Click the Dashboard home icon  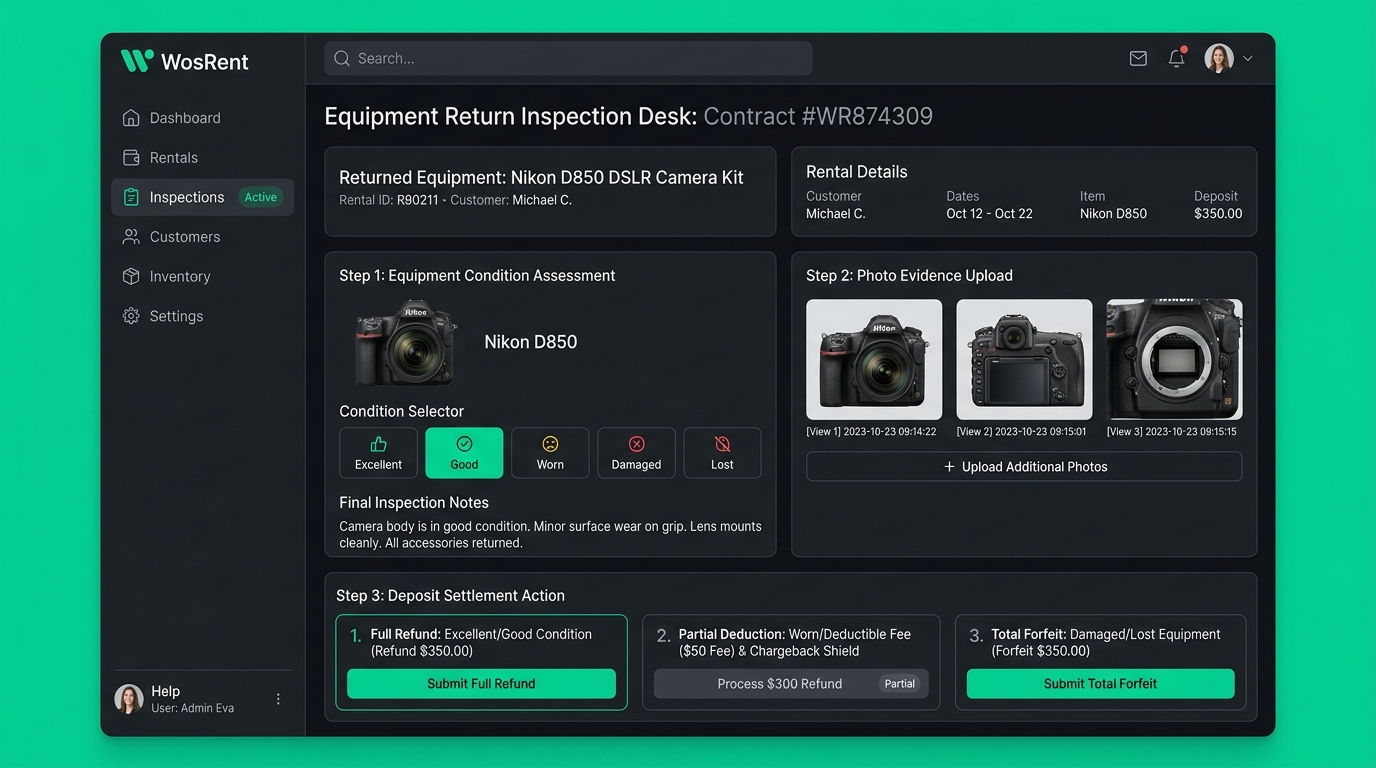[x=131, y=118]
